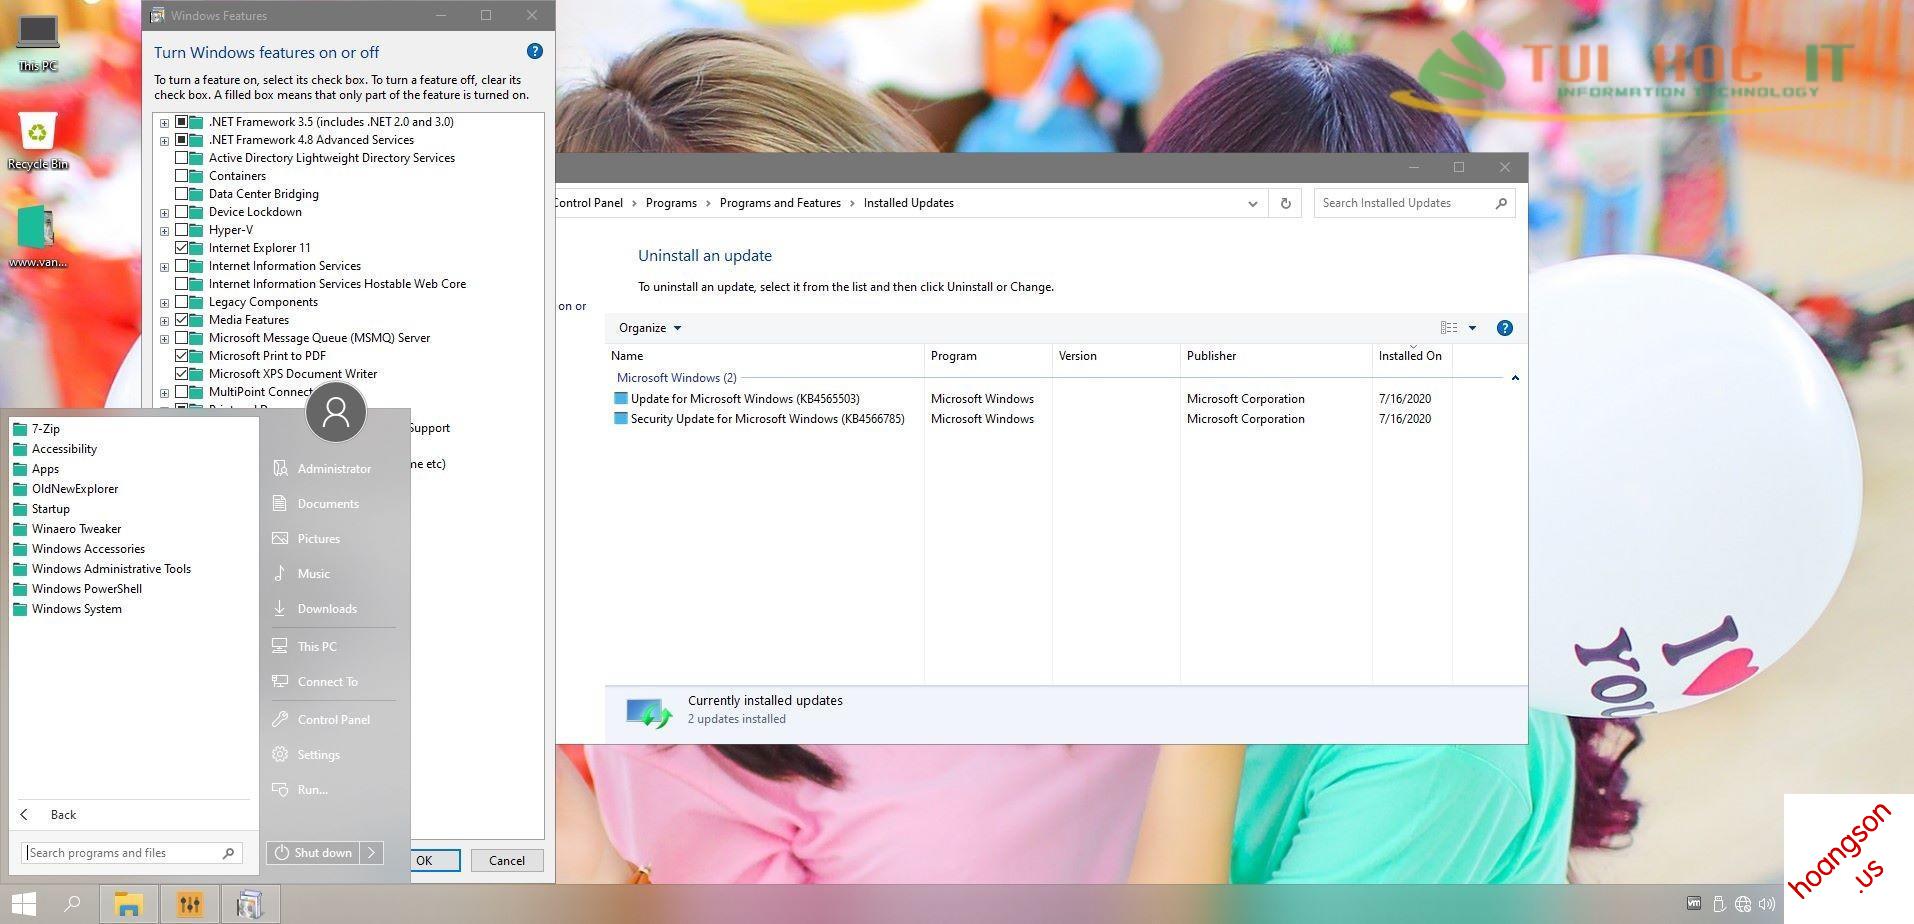Enable Hyper-V checkbox
This screenshot has width=1914, height=924.
181,230
